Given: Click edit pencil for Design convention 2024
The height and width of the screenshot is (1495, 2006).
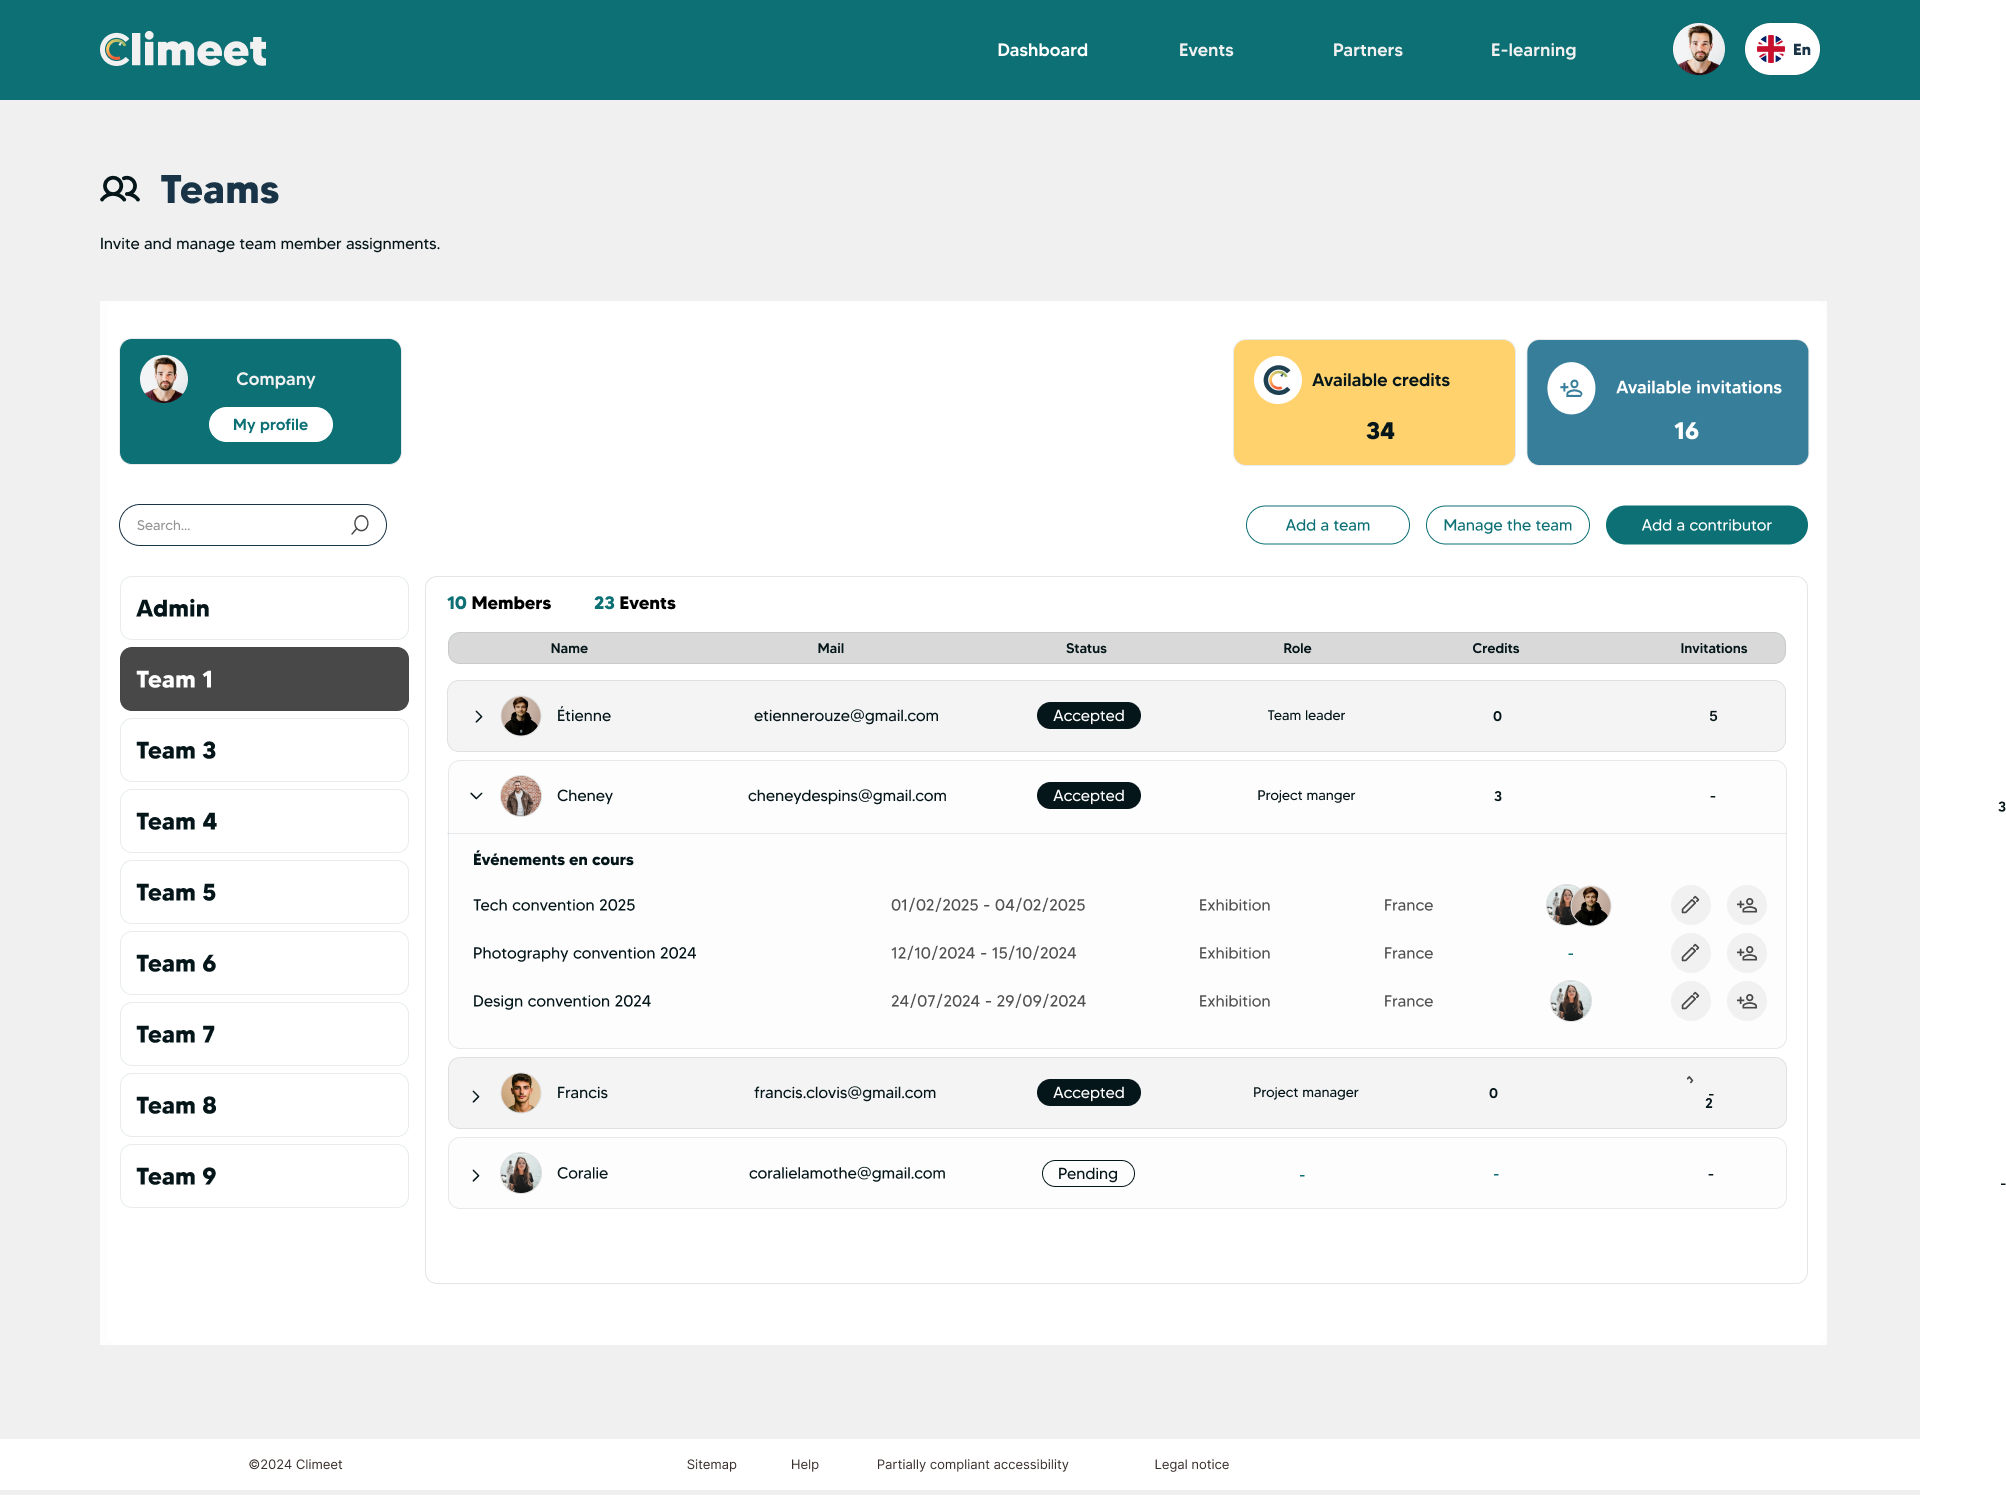Looking at the screenshot, I should pyautogui.click(x=1690, y=1001).
